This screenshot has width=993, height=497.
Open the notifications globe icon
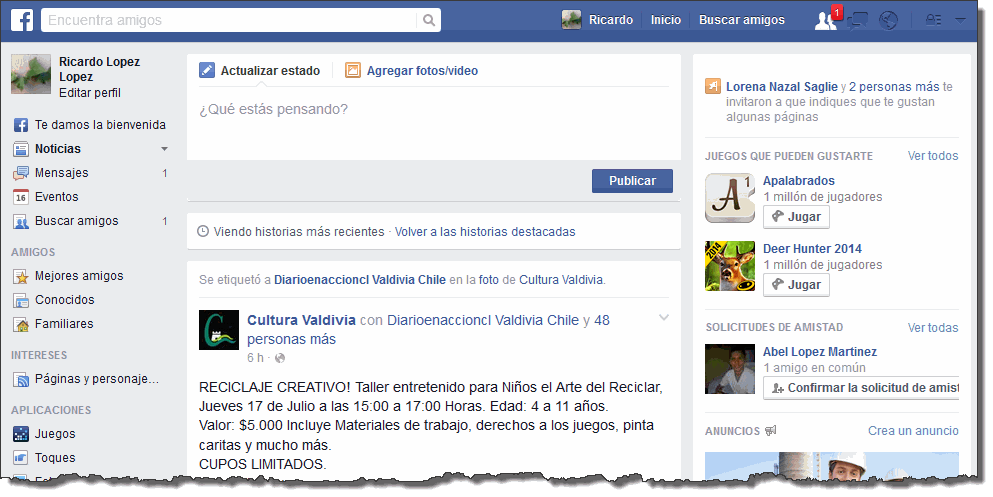(888, 20)
